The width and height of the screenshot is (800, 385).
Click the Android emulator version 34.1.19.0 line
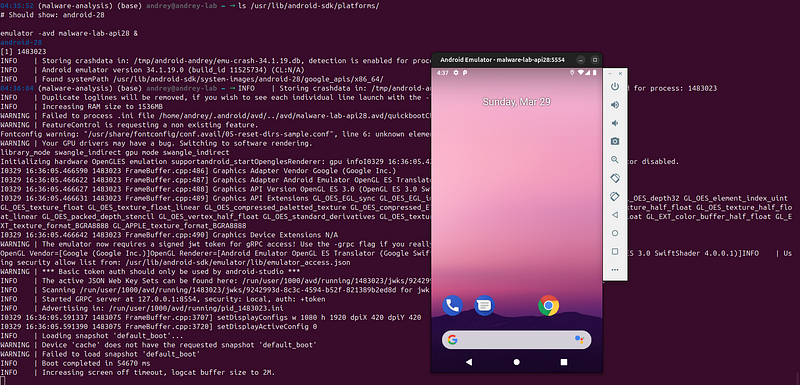(x=152, y=70)
